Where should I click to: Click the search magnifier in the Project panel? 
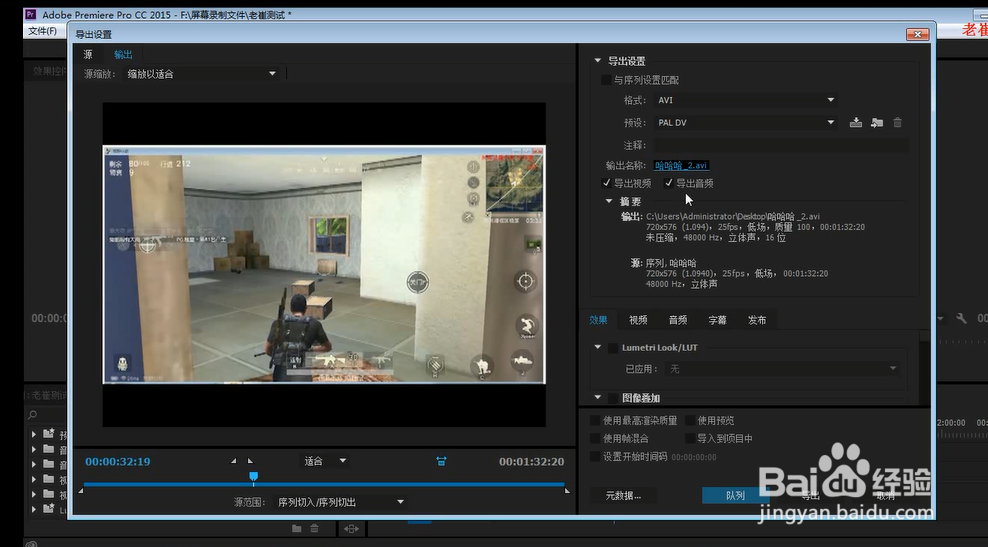(x=32, y=415)
